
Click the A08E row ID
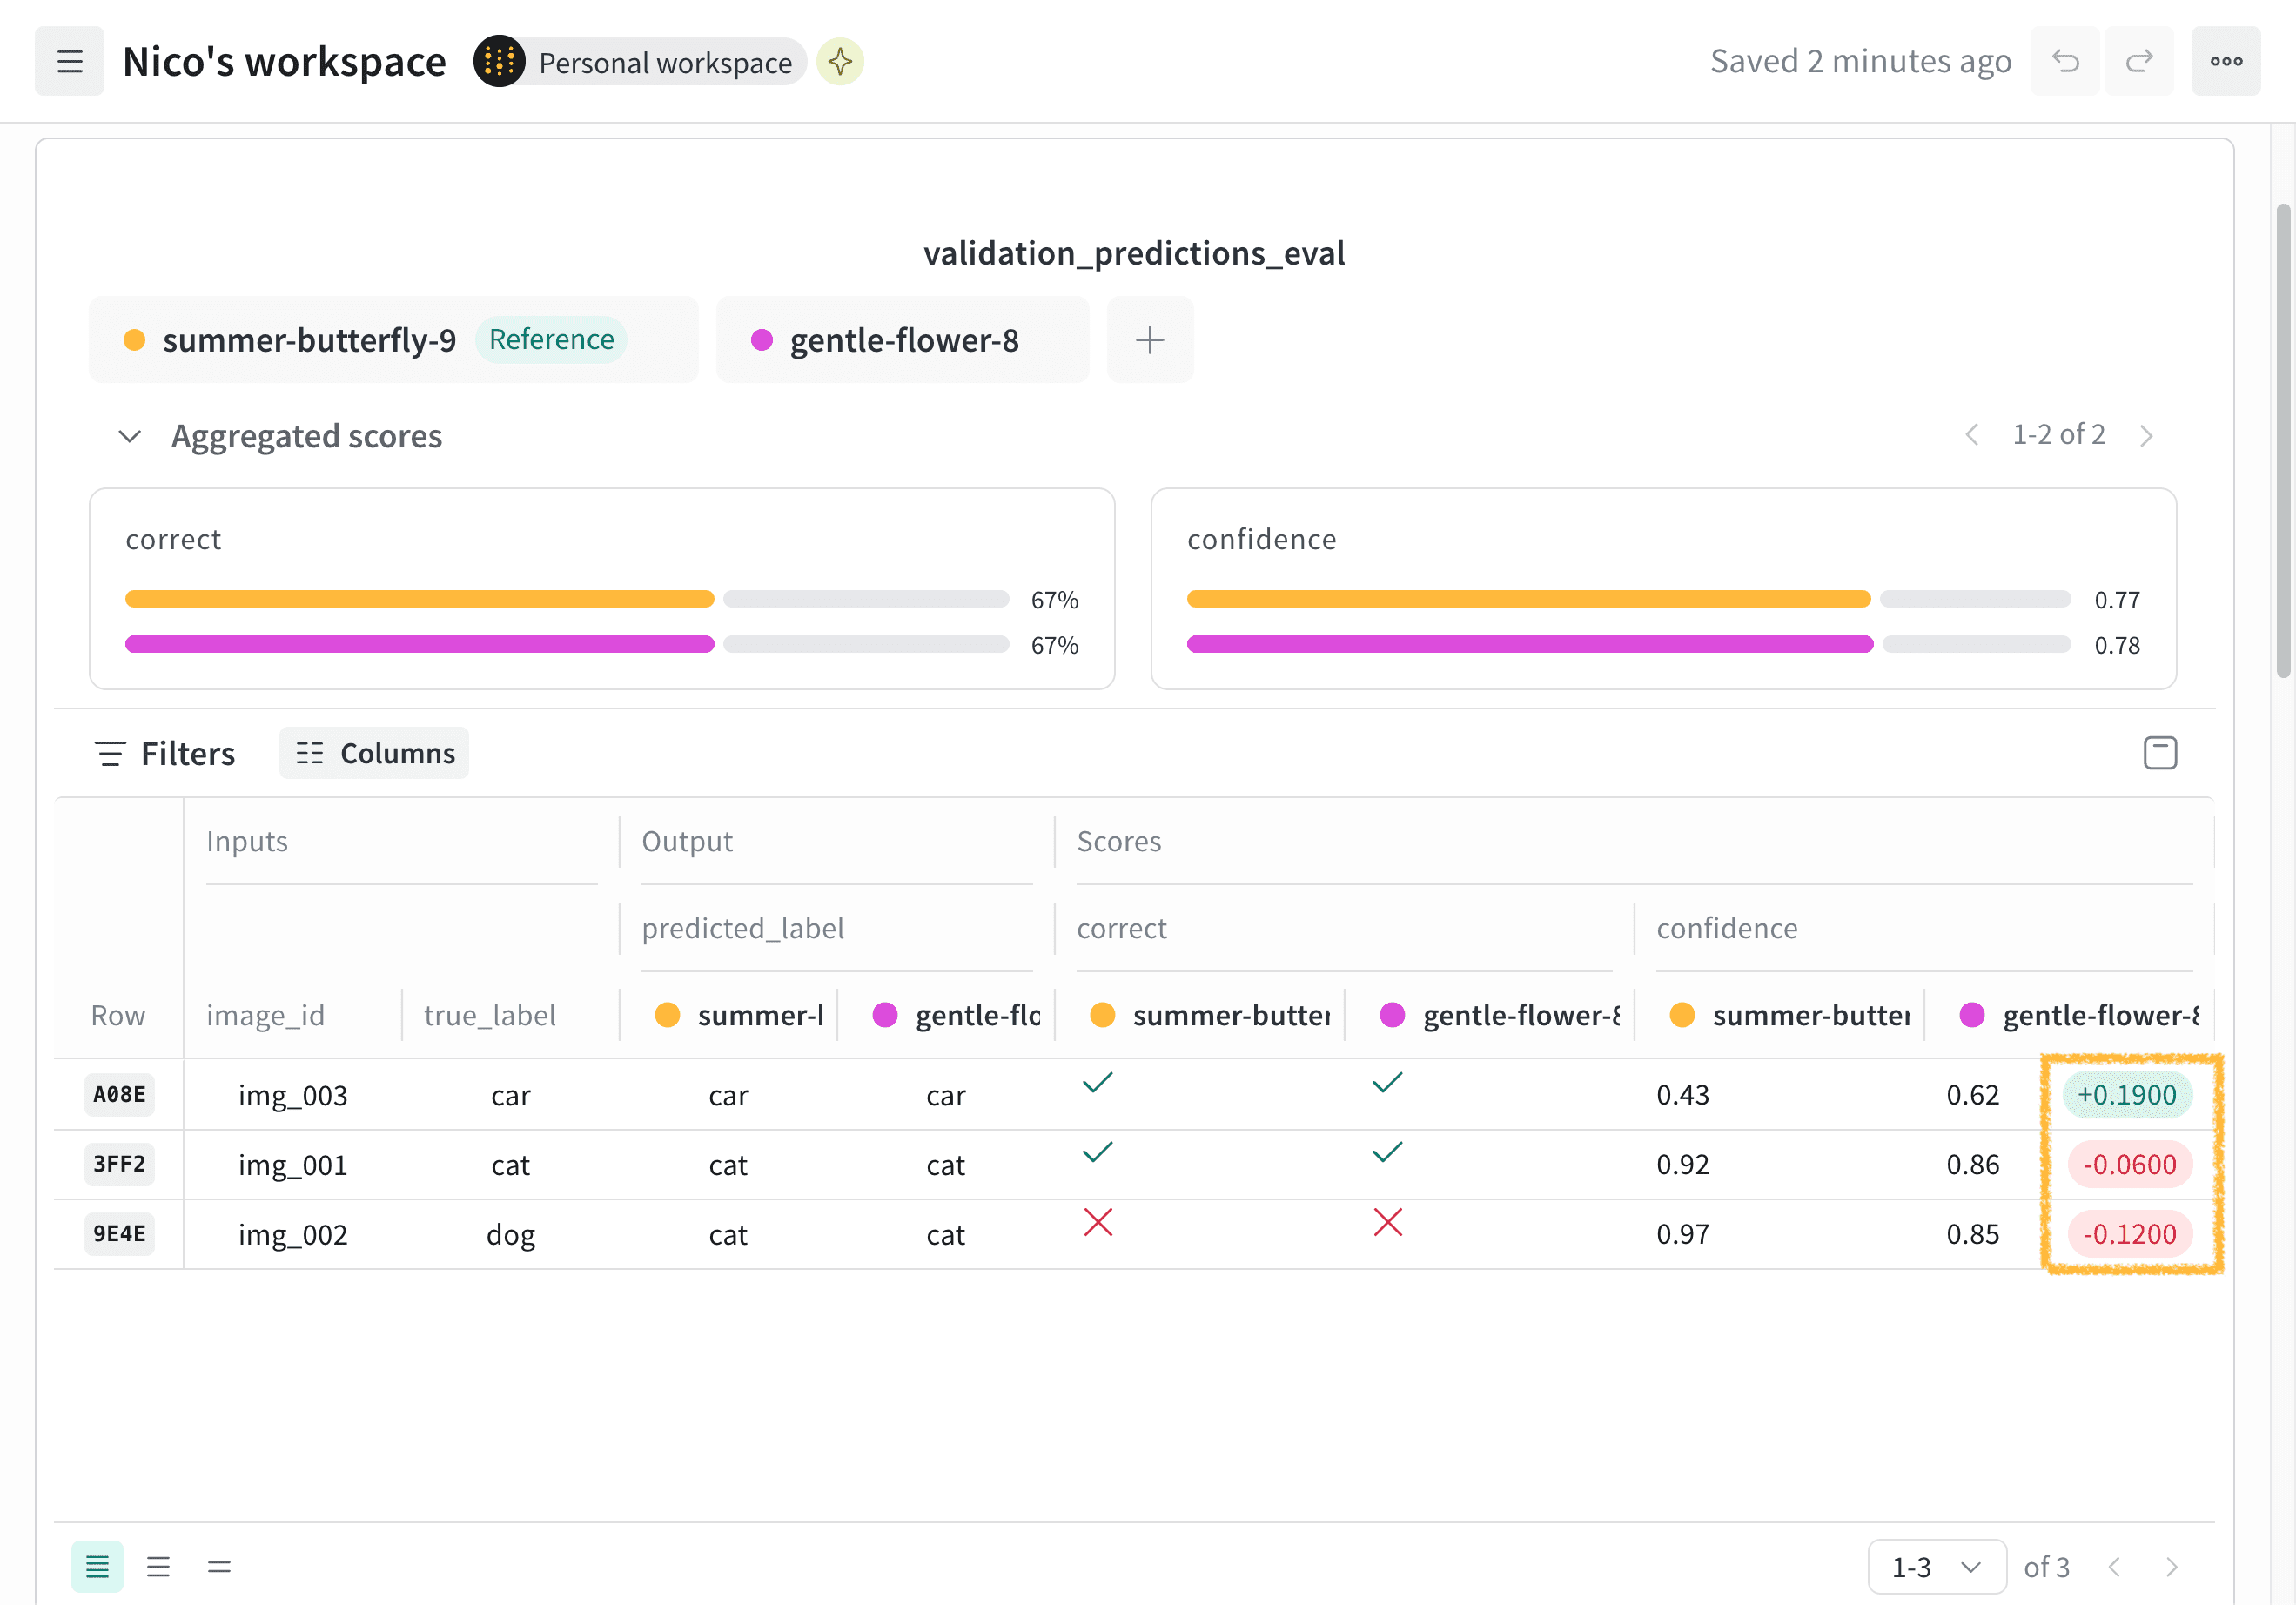coord(119,1094)
